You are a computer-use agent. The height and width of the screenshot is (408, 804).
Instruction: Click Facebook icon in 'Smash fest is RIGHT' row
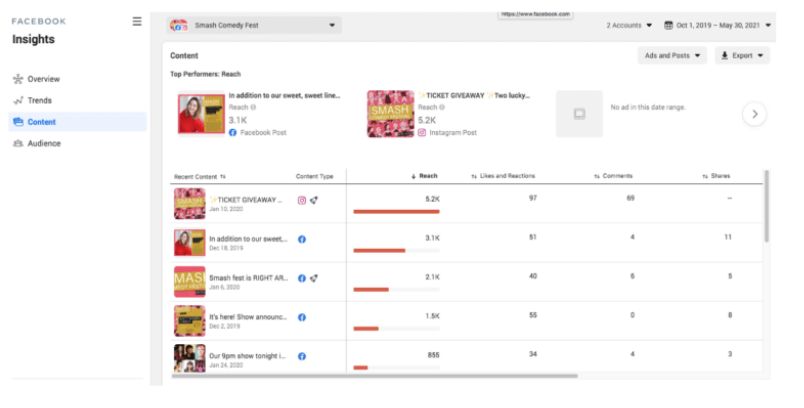click(x=302, y=278)
